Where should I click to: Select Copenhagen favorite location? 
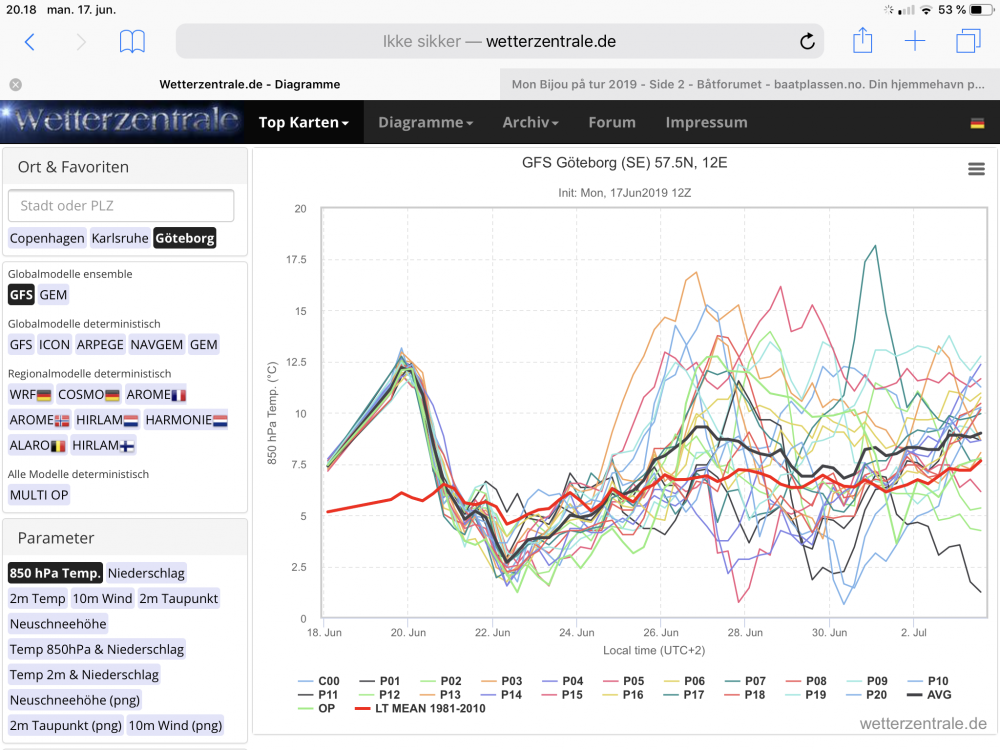pyautogui.click(x=47, y=239)
